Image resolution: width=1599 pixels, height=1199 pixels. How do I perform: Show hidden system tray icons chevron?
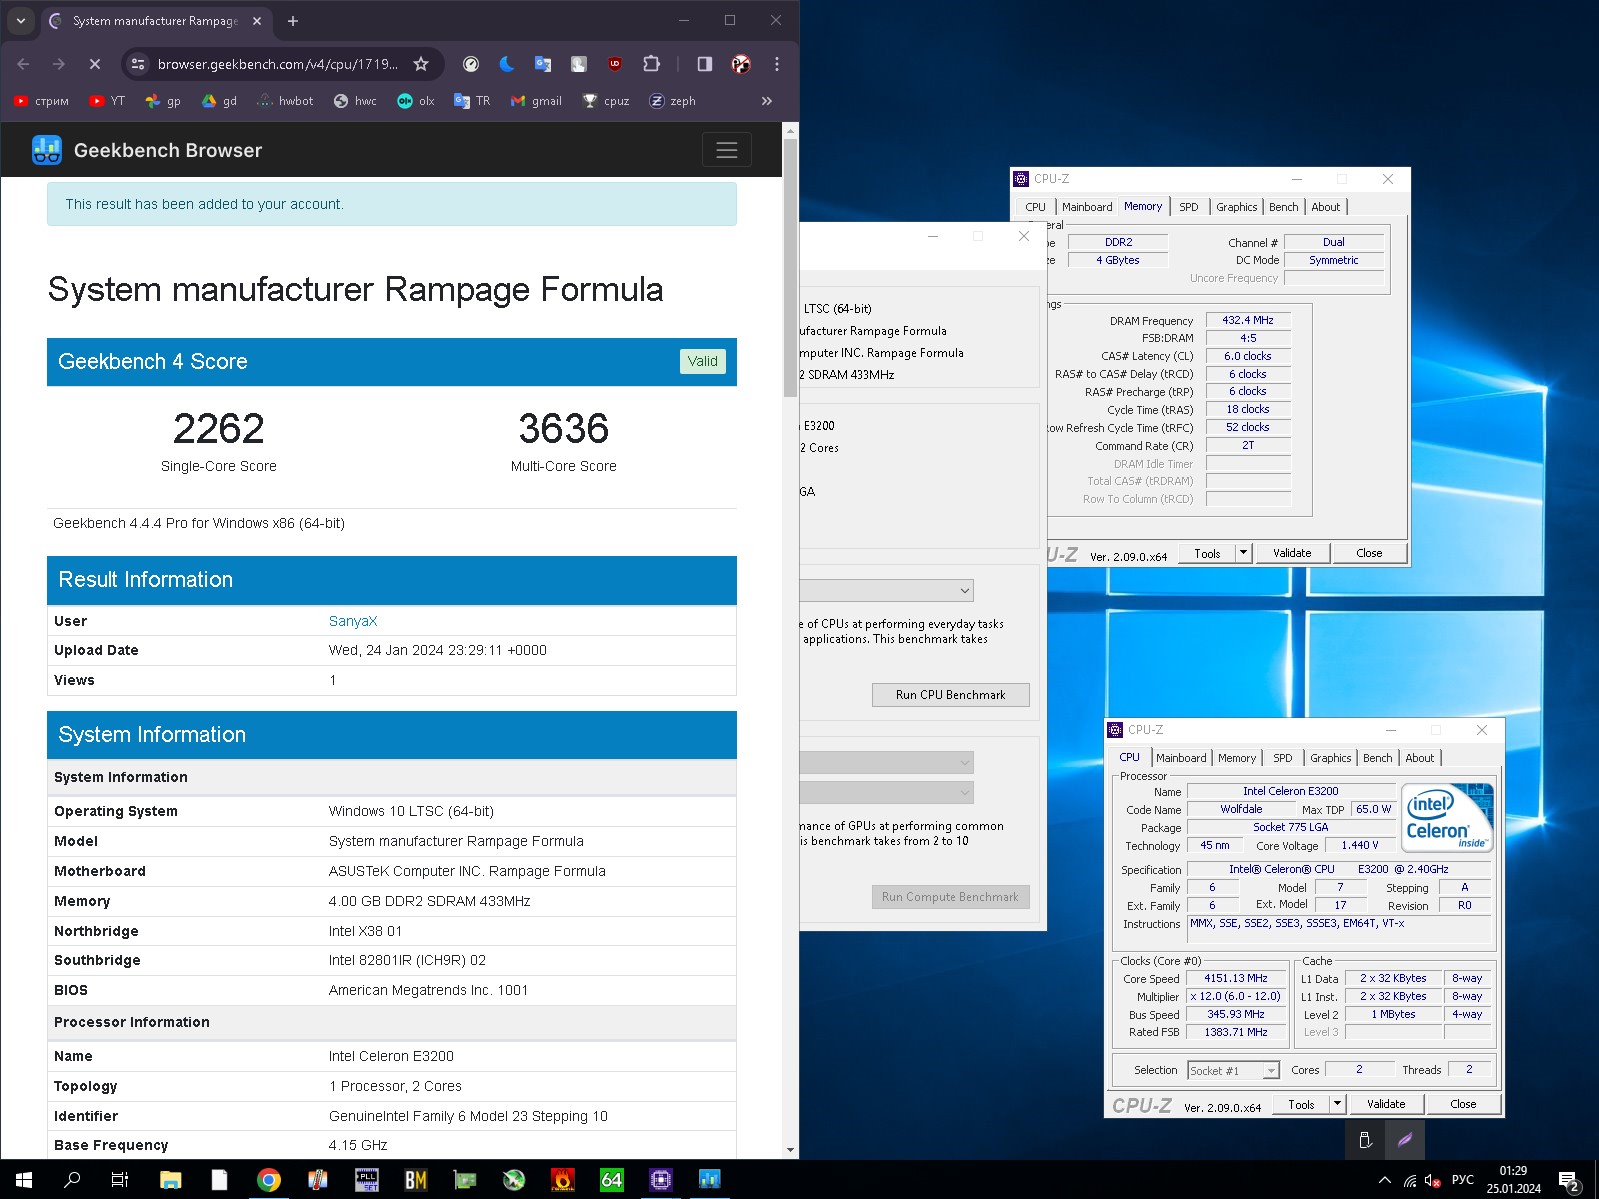1385,1180
